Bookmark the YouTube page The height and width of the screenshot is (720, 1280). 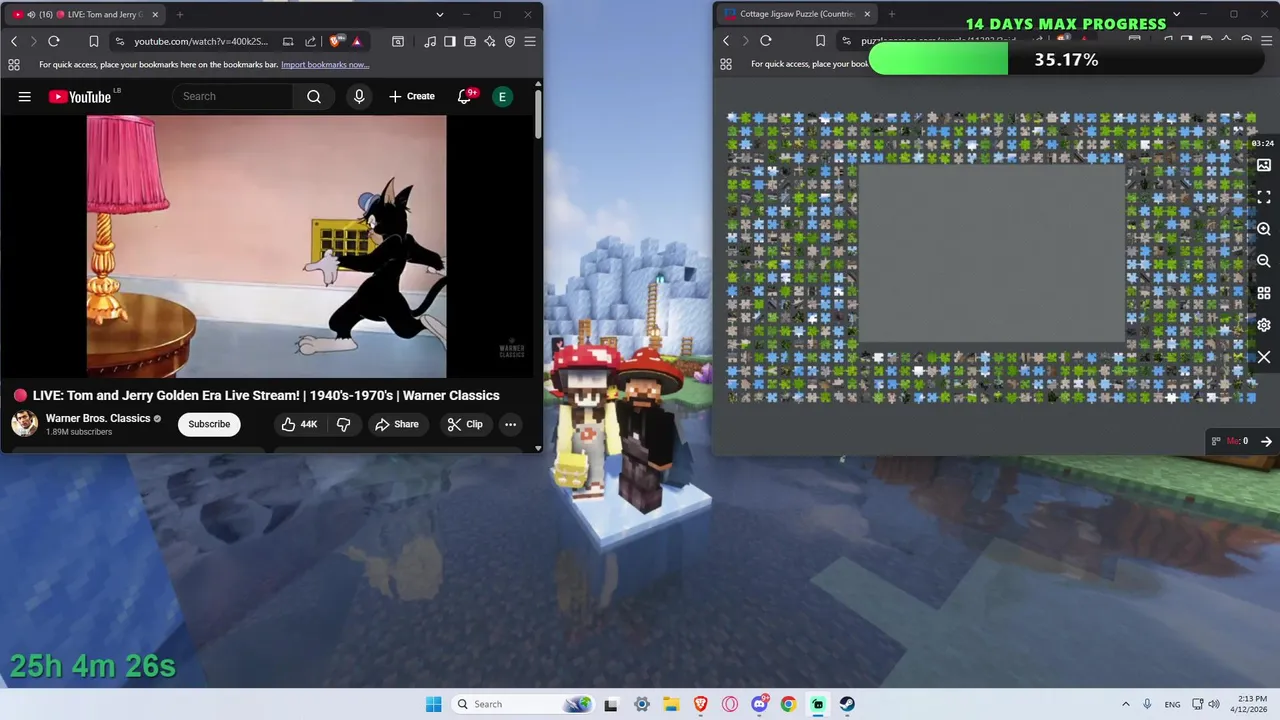[93, 41]
